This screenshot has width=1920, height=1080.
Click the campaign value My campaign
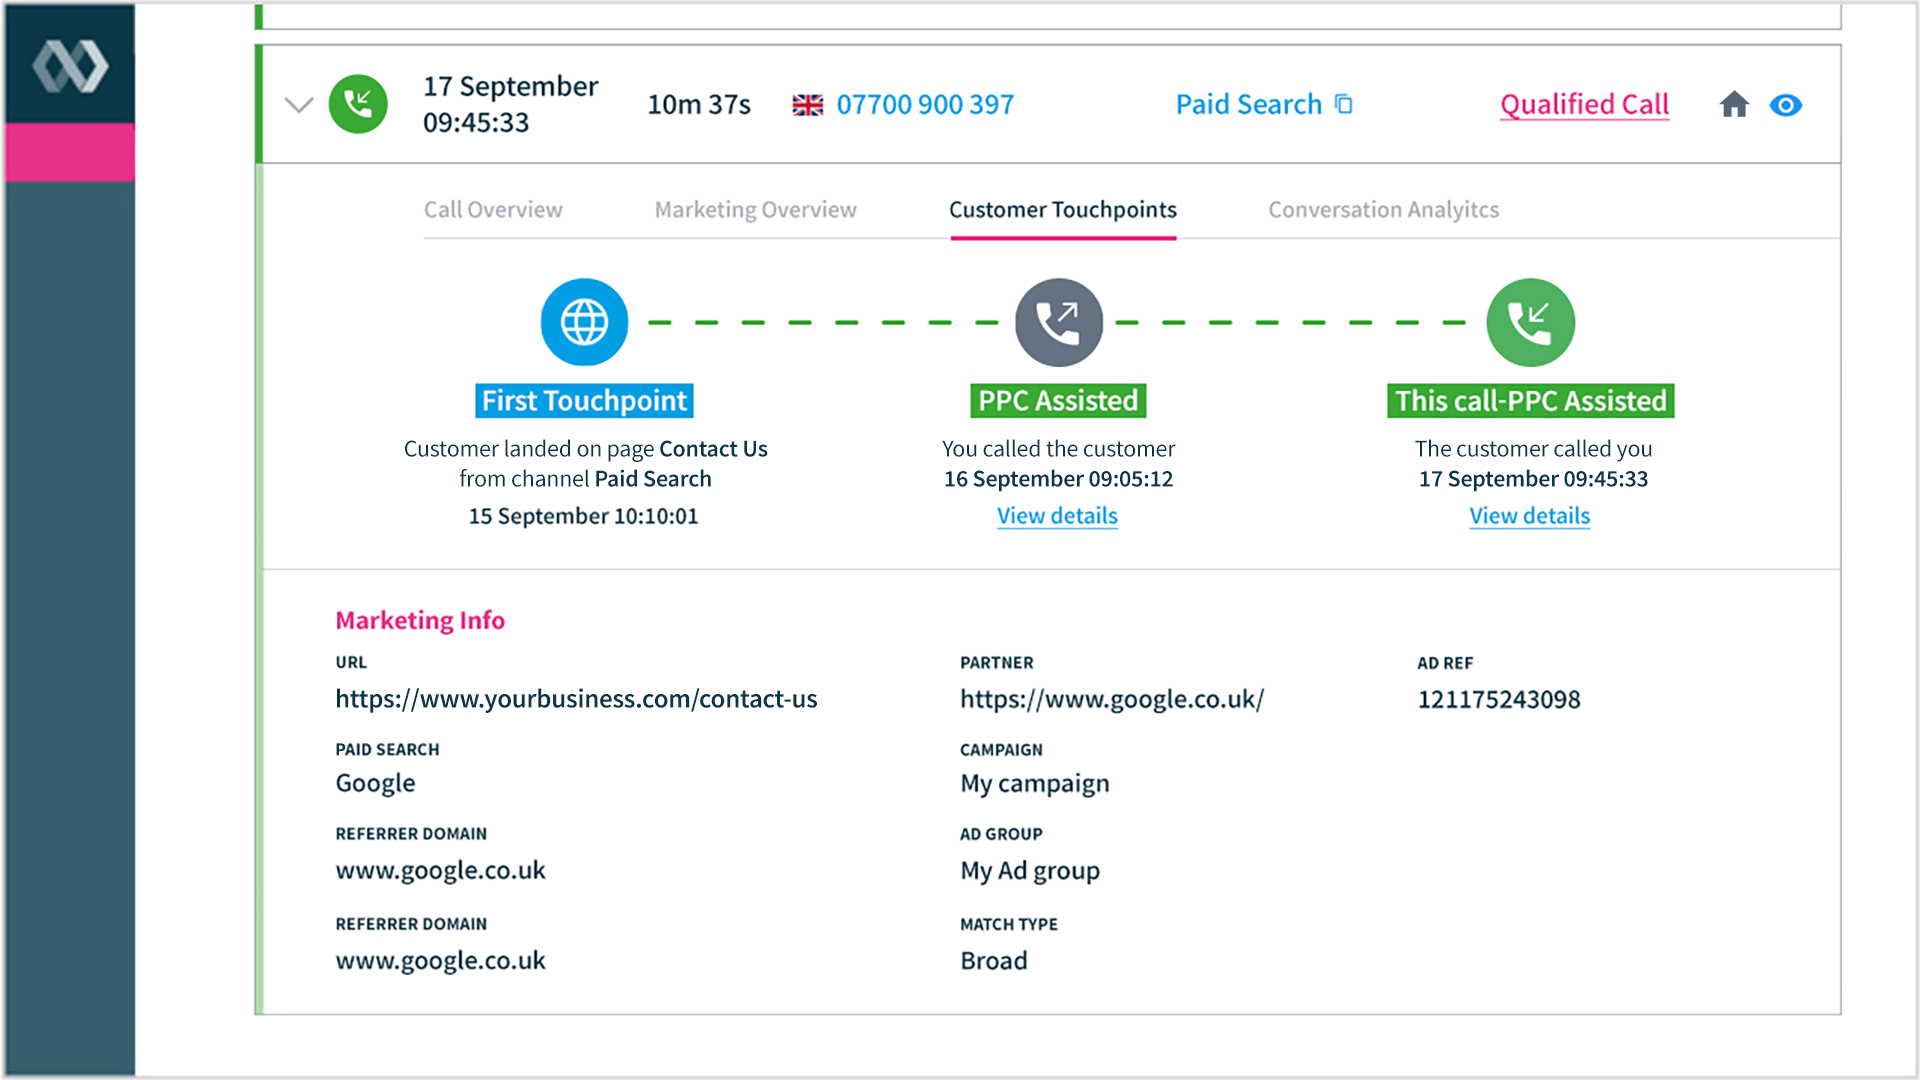tap(1035, 783)
